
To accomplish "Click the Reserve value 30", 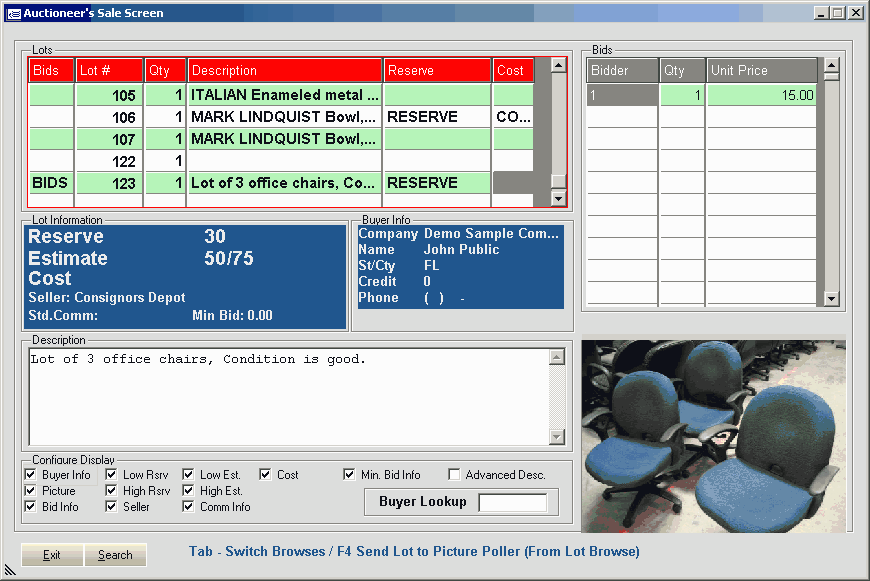I will coord(215,237).
